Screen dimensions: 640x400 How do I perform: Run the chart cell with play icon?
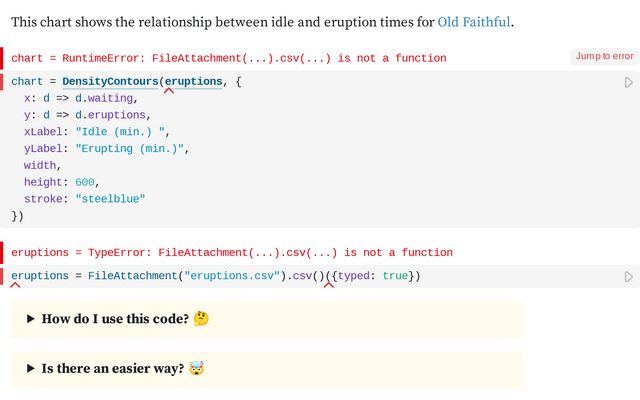tap(629, 82)
